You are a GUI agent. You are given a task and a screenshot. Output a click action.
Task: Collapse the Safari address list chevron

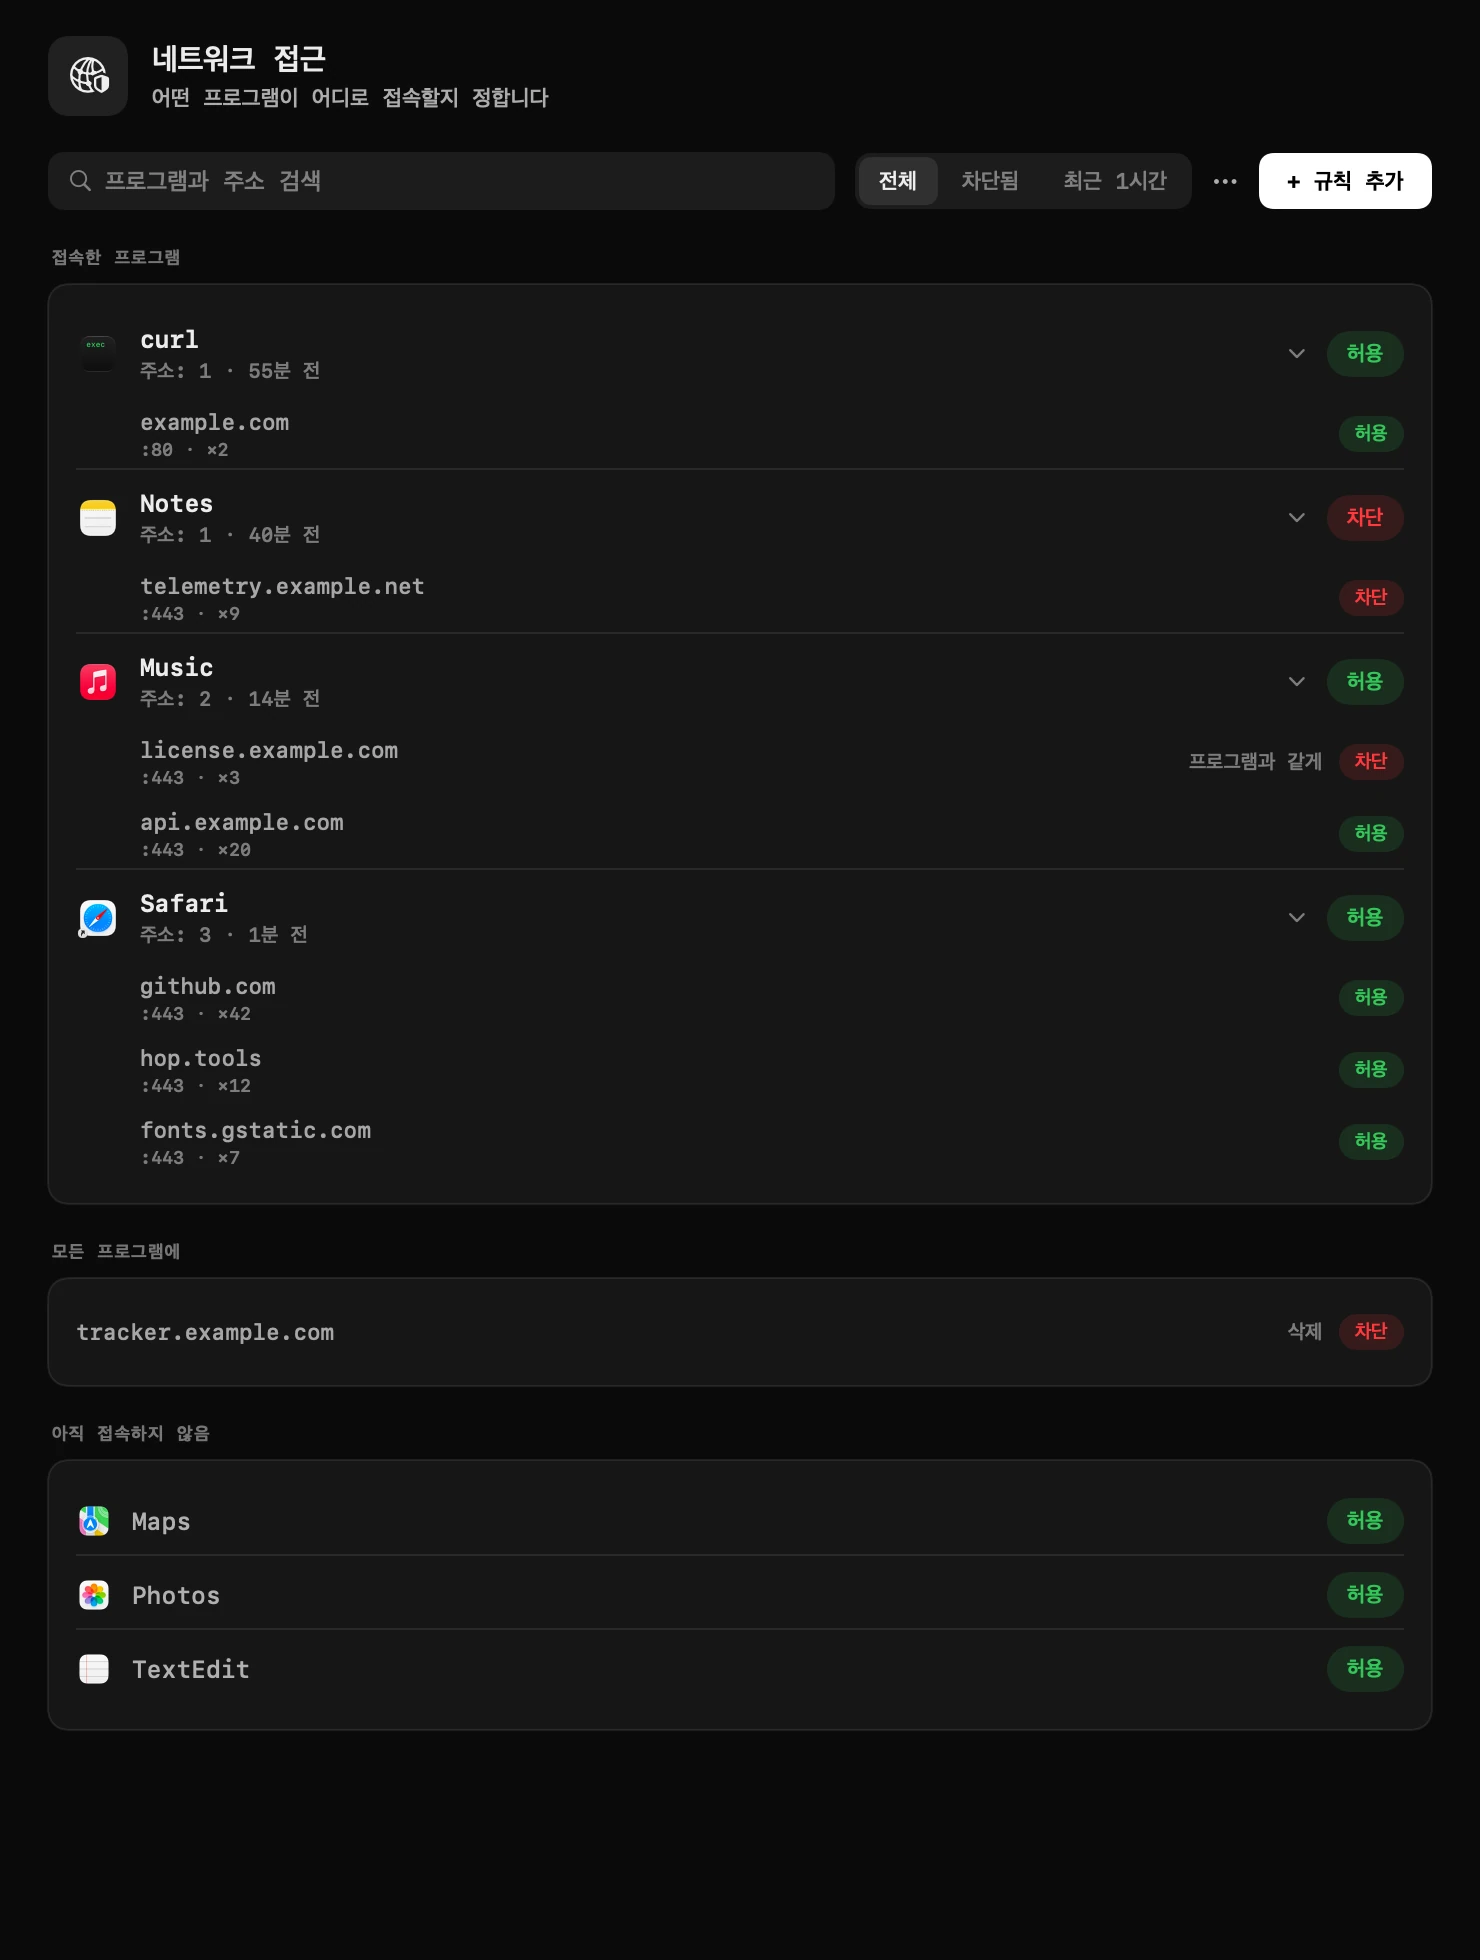(x=1297, y=918)
